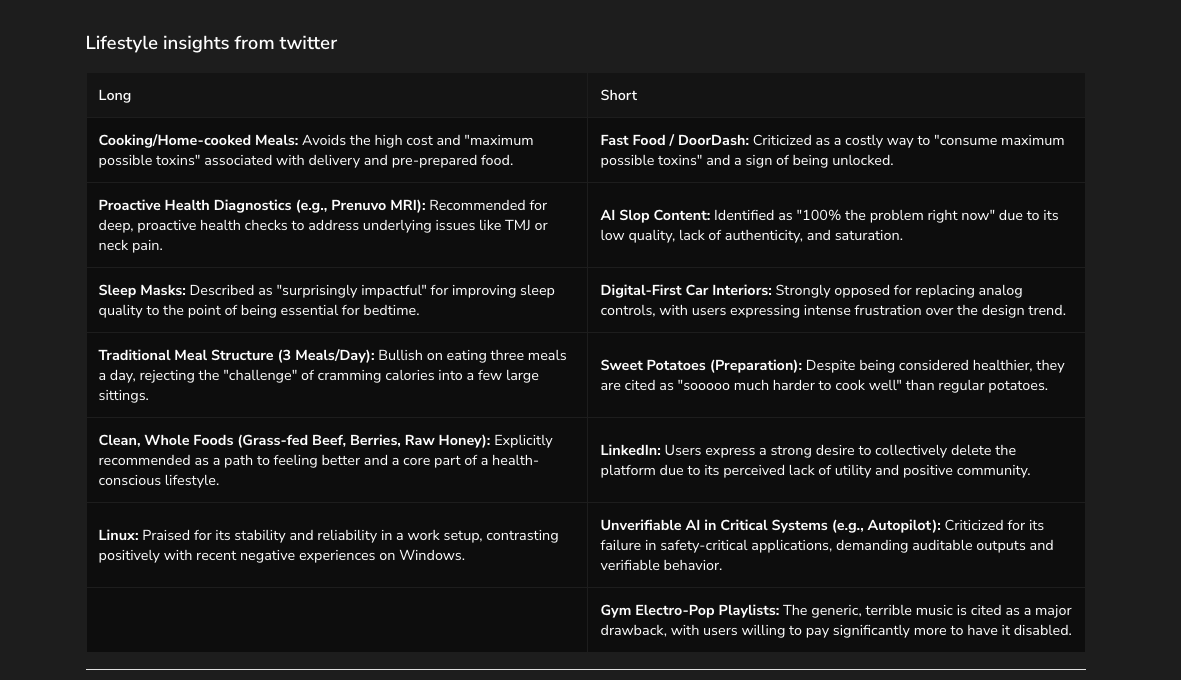The width and height of the screenshot is (1181, 680).
Task: Select the Proactive Health Diagnostics cell
Action: (261, 205)
